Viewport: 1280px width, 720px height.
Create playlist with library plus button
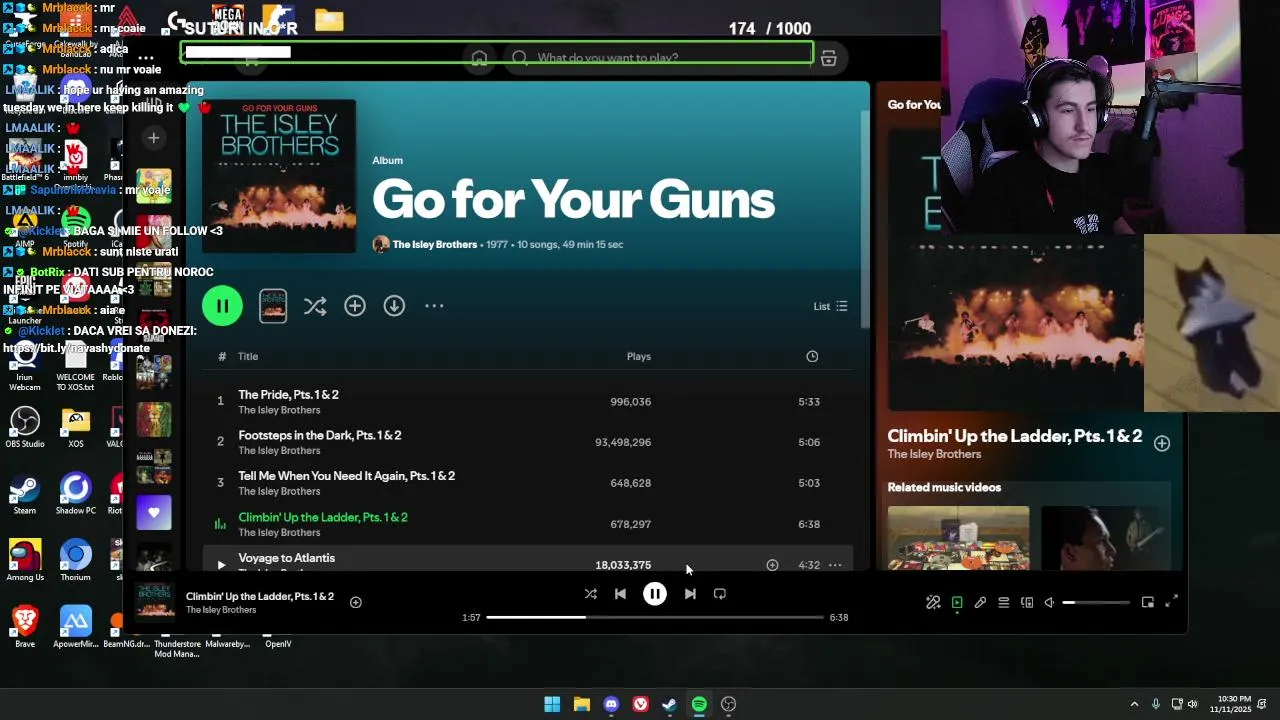[x=153, y=138]
